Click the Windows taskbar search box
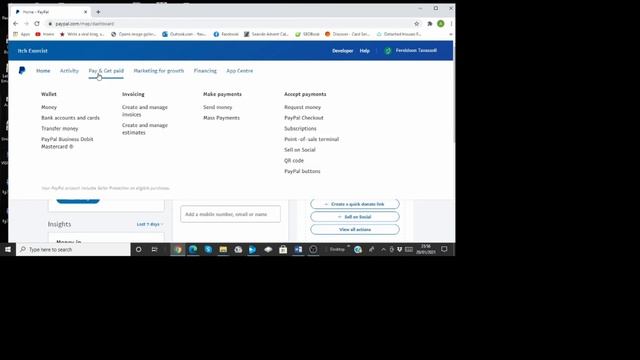640x360 pixels. [x=73, y=249]
